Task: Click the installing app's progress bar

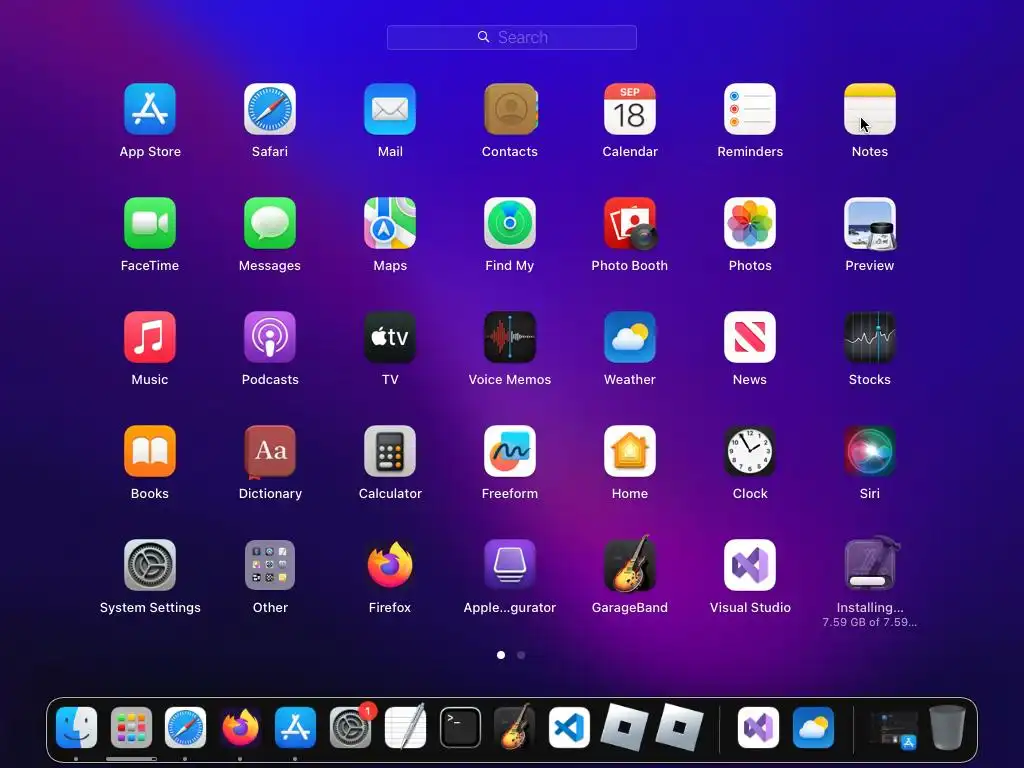Action: [x=868, y=581]
